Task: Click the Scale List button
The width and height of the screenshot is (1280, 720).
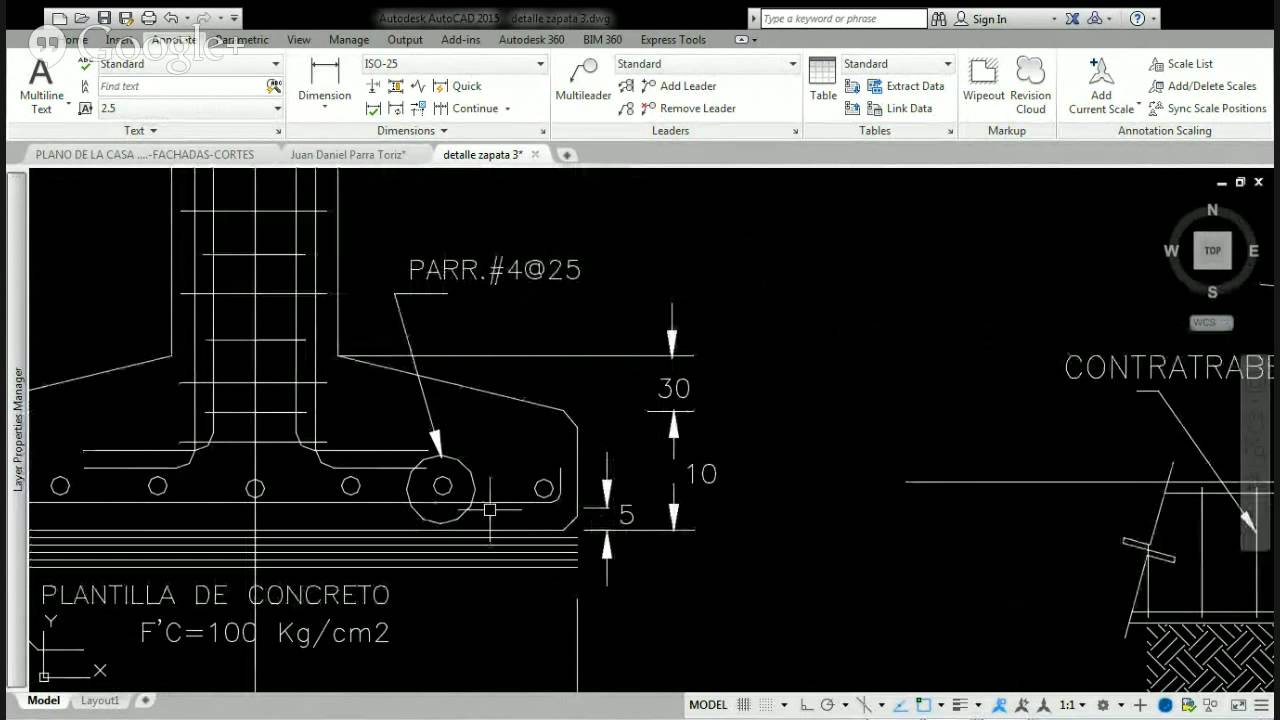Action: (1180, 64)
